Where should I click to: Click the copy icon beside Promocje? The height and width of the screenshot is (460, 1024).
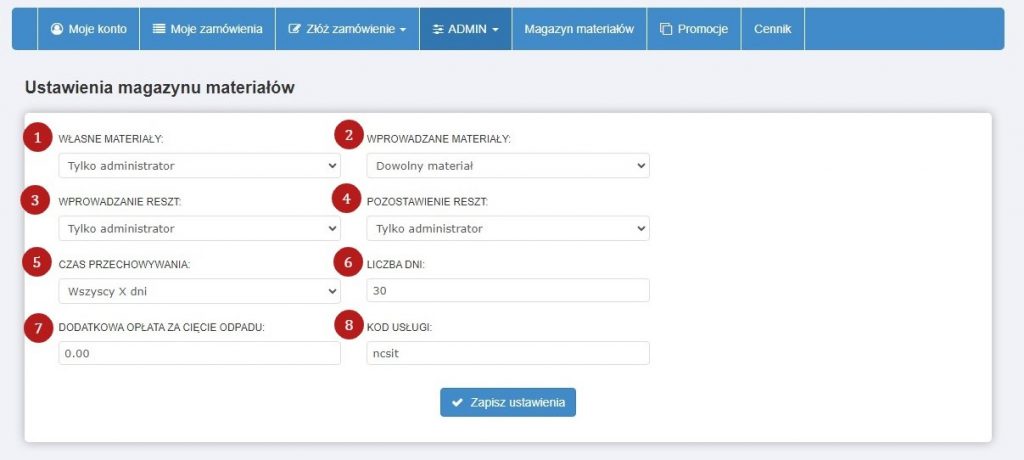pyautogui.click(x=666, y=29)
